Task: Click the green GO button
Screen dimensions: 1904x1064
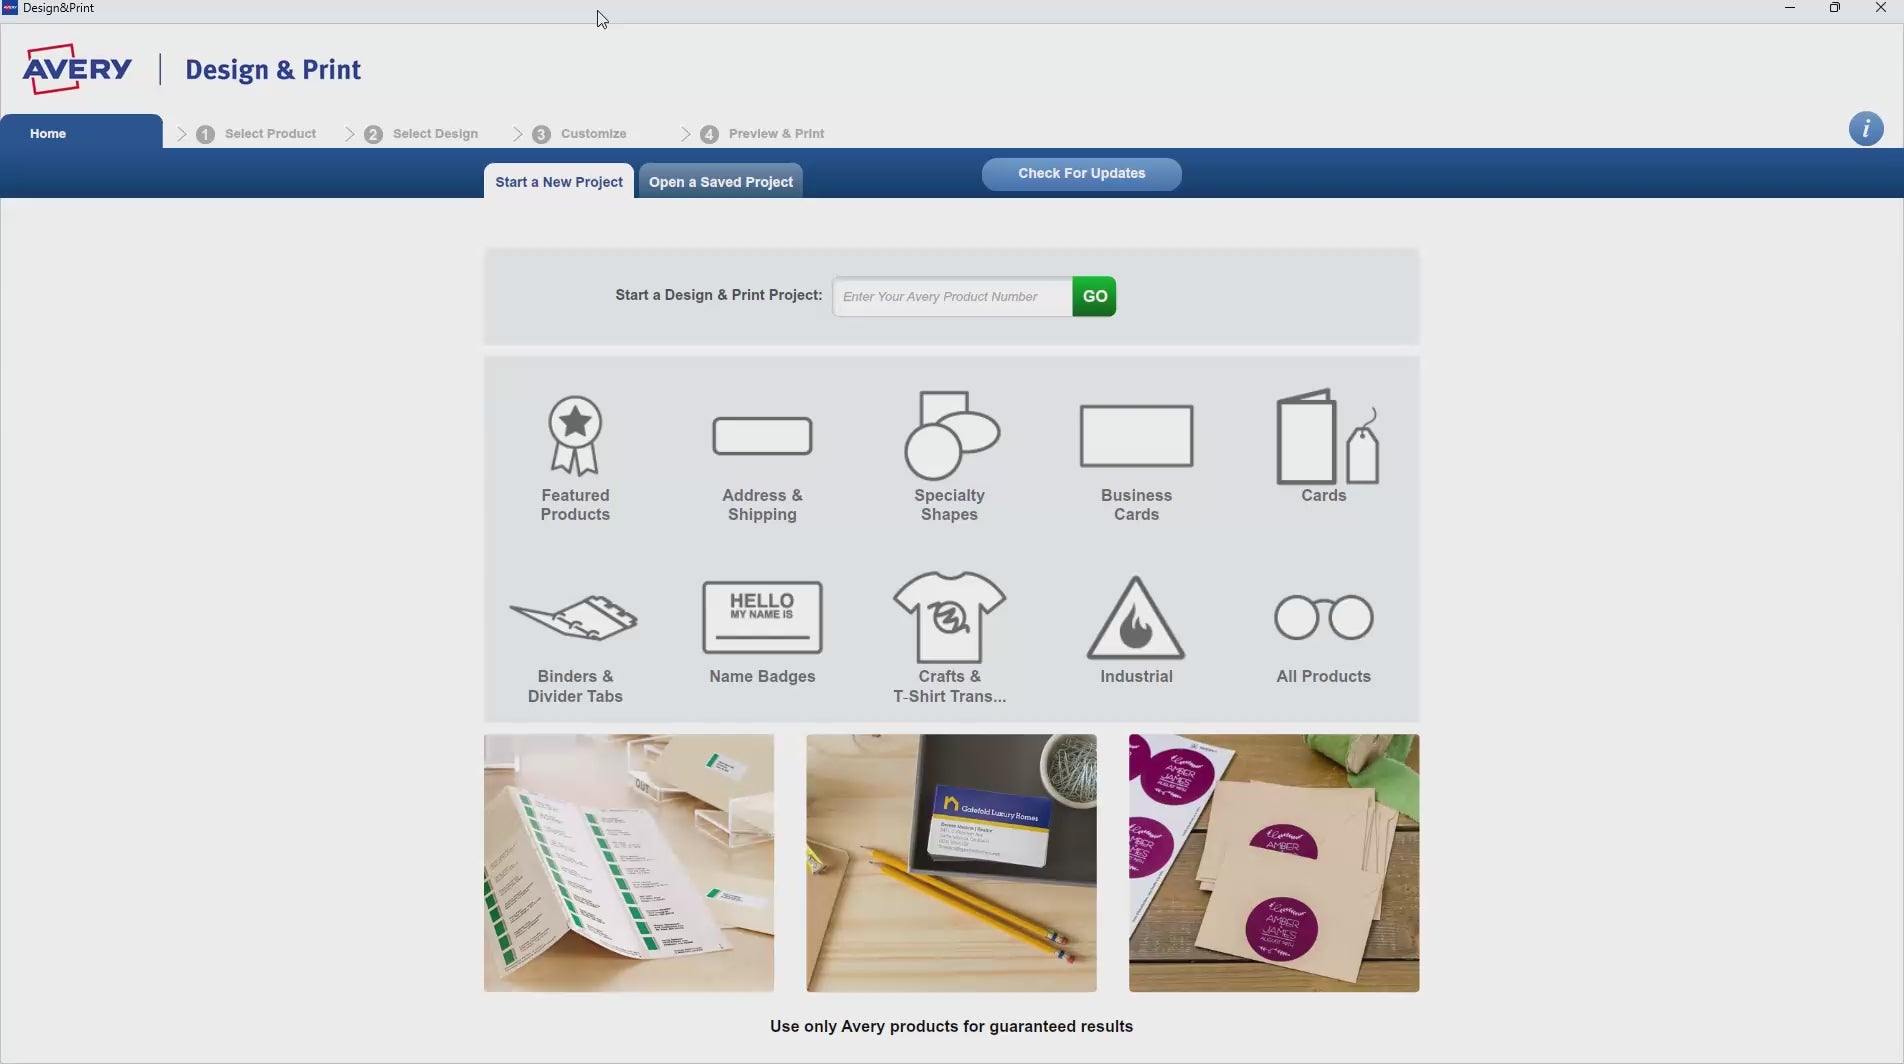Action: click(x=1094, y=296)
